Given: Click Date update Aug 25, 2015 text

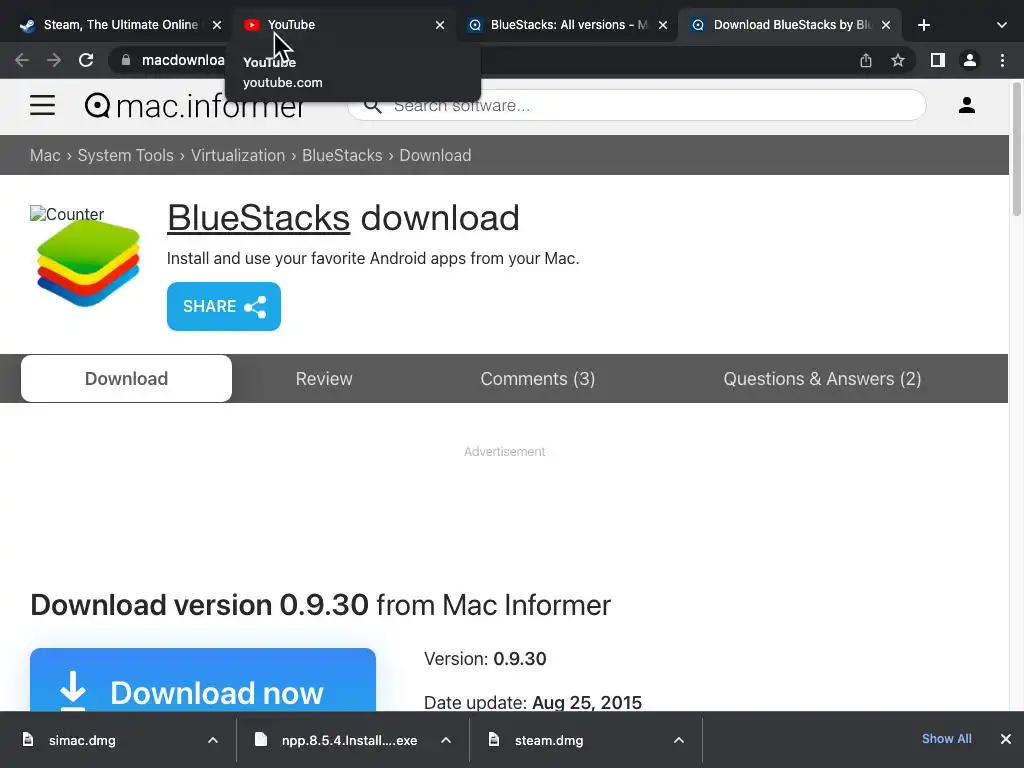Looking at the screenshot, I should pyautogui.click(x=533, y=703).
